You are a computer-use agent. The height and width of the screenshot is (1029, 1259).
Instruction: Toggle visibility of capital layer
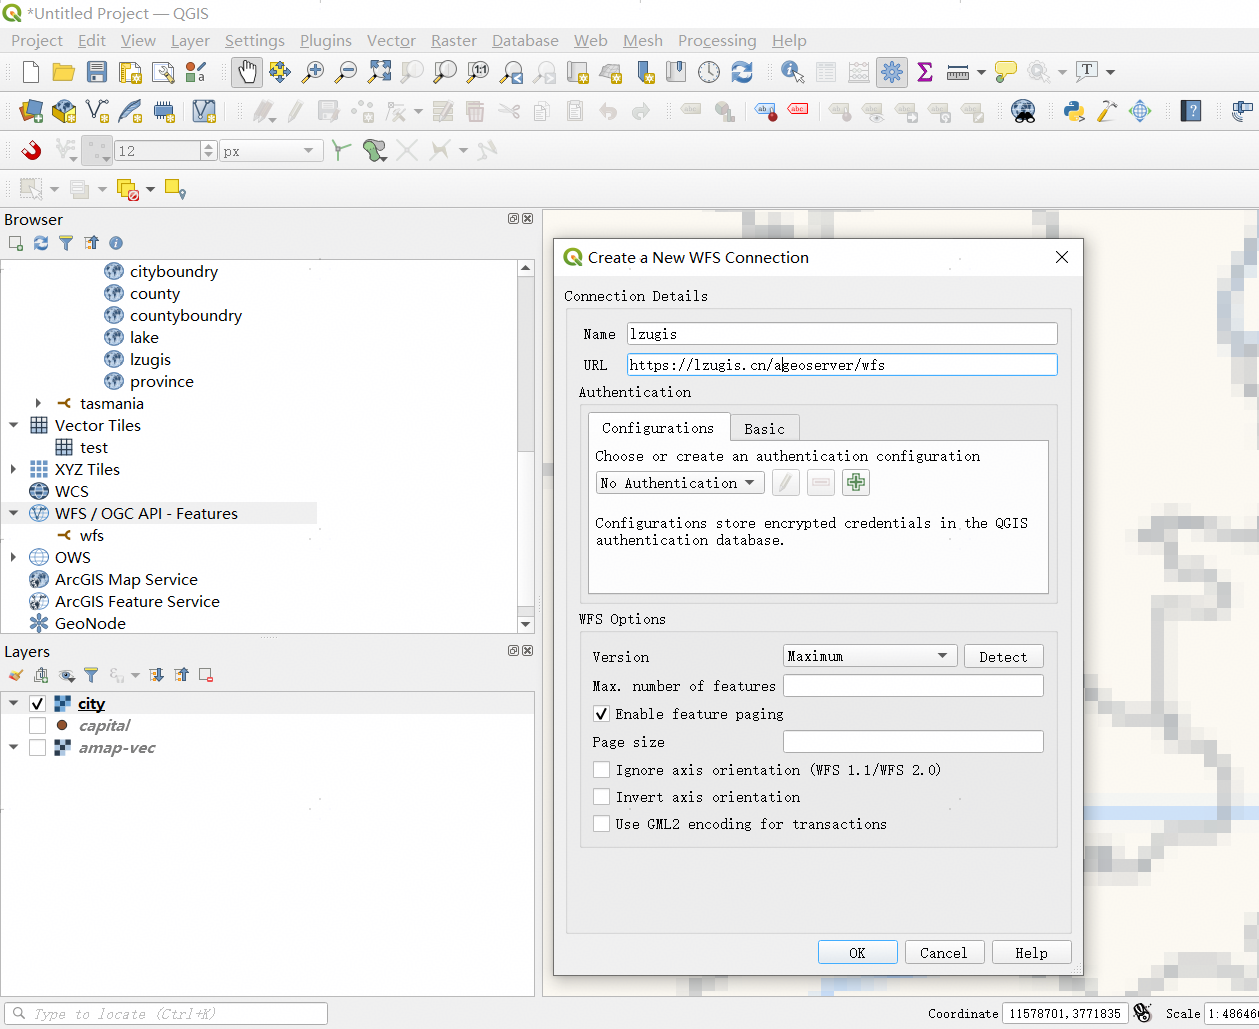pos(38,726)
